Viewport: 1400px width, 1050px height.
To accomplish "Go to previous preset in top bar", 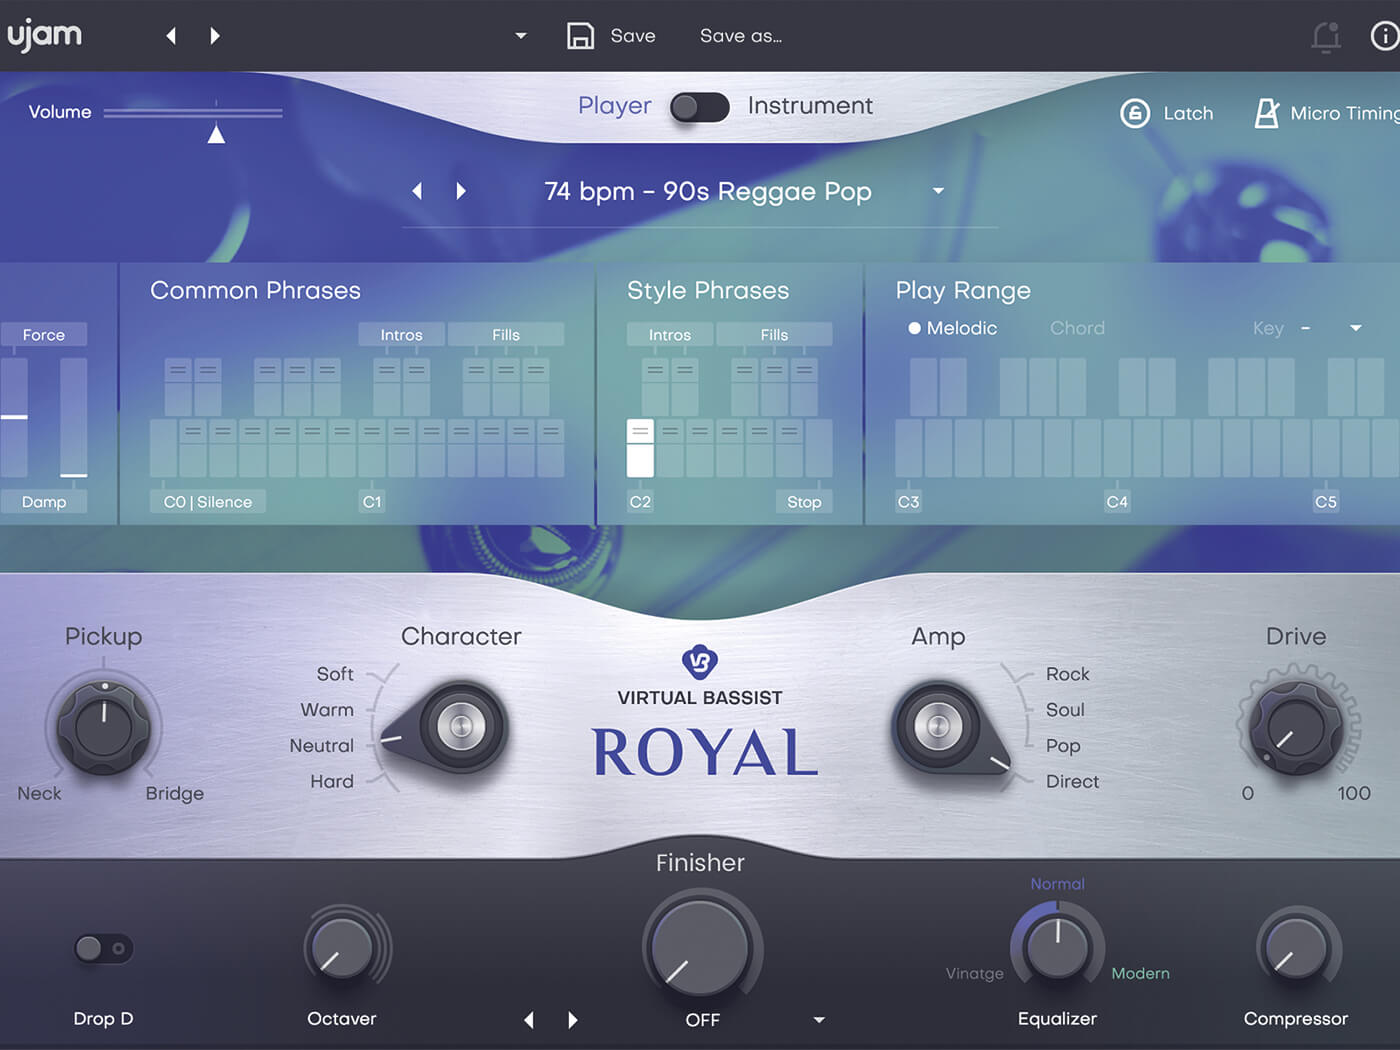I will click(x=171, y=36).
